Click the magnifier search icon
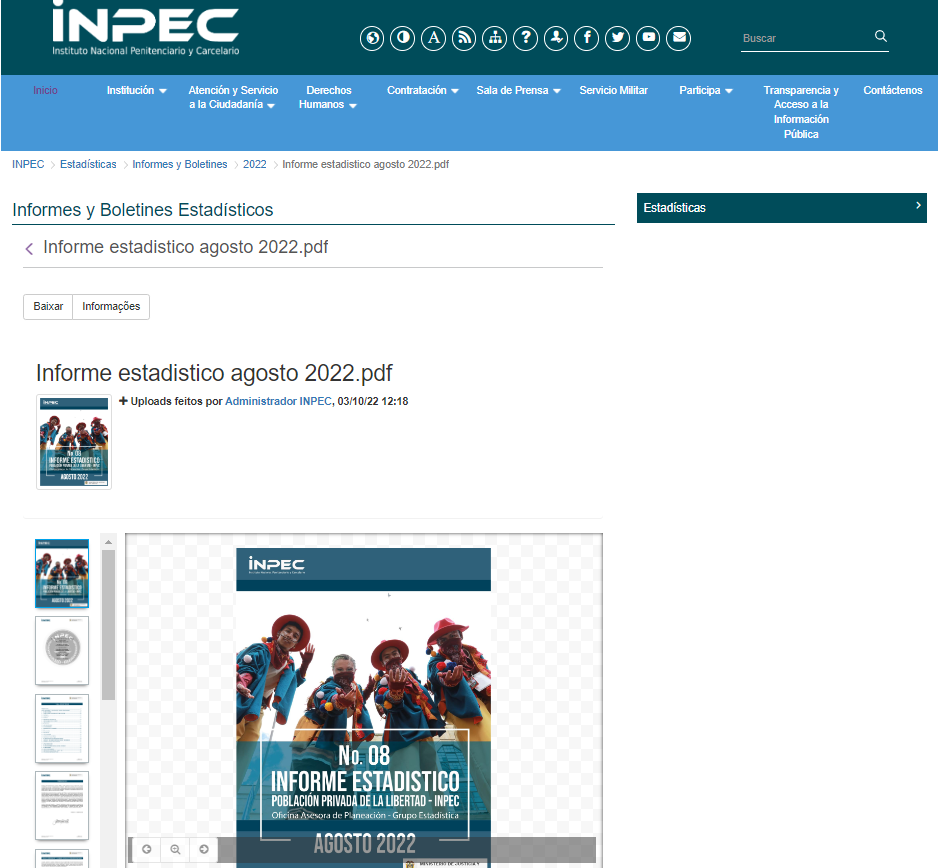 881,37
